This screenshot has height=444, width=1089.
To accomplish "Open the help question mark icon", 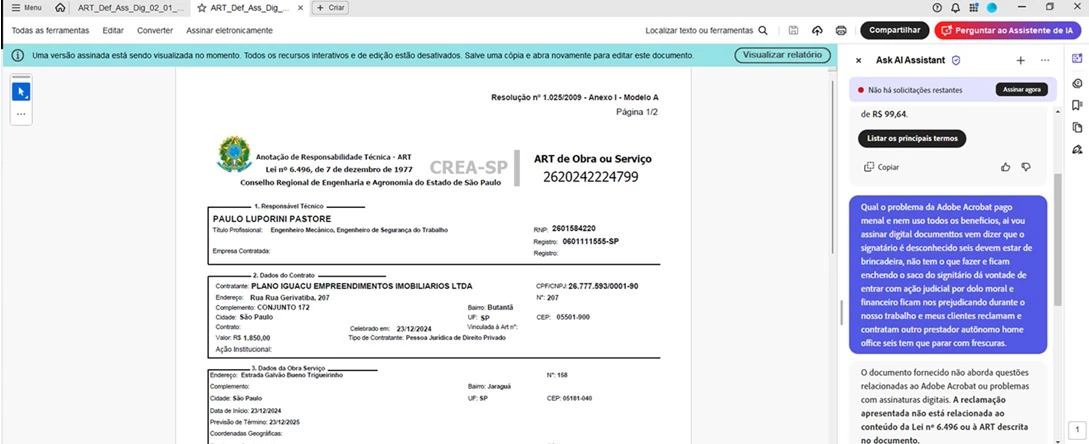I will tap(938, 8).
